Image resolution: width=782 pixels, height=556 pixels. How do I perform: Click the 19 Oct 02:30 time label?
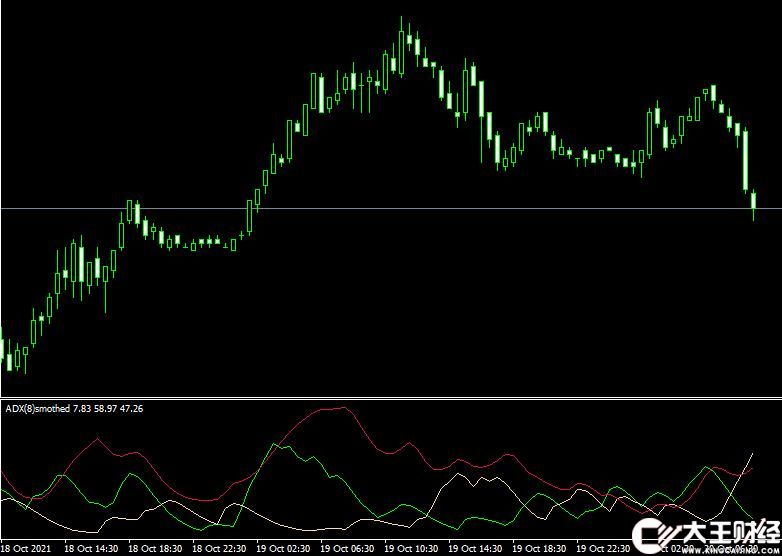pyautogui.click(x=283, y=549)
